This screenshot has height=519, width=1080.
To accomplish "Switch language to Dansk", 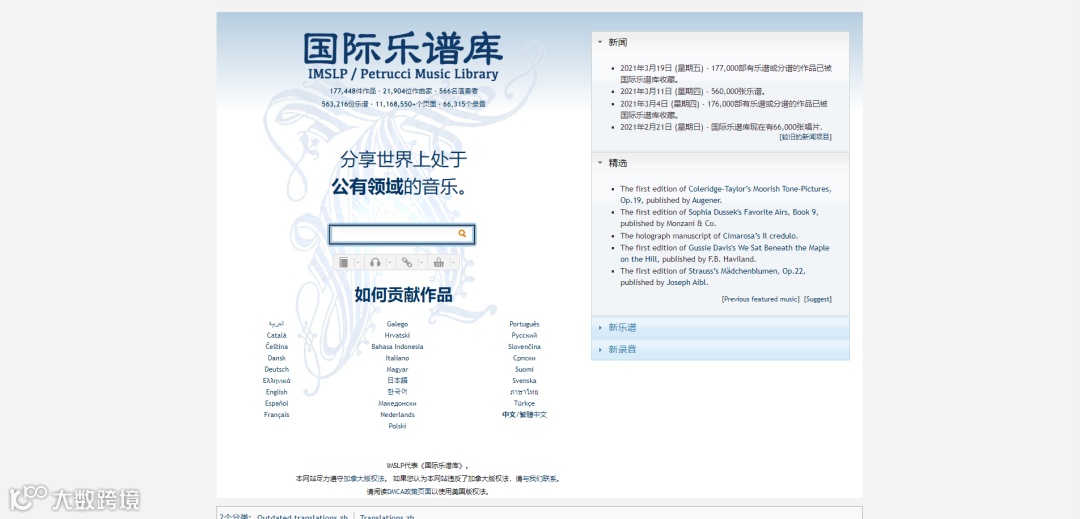I will [x=276, y=358].
